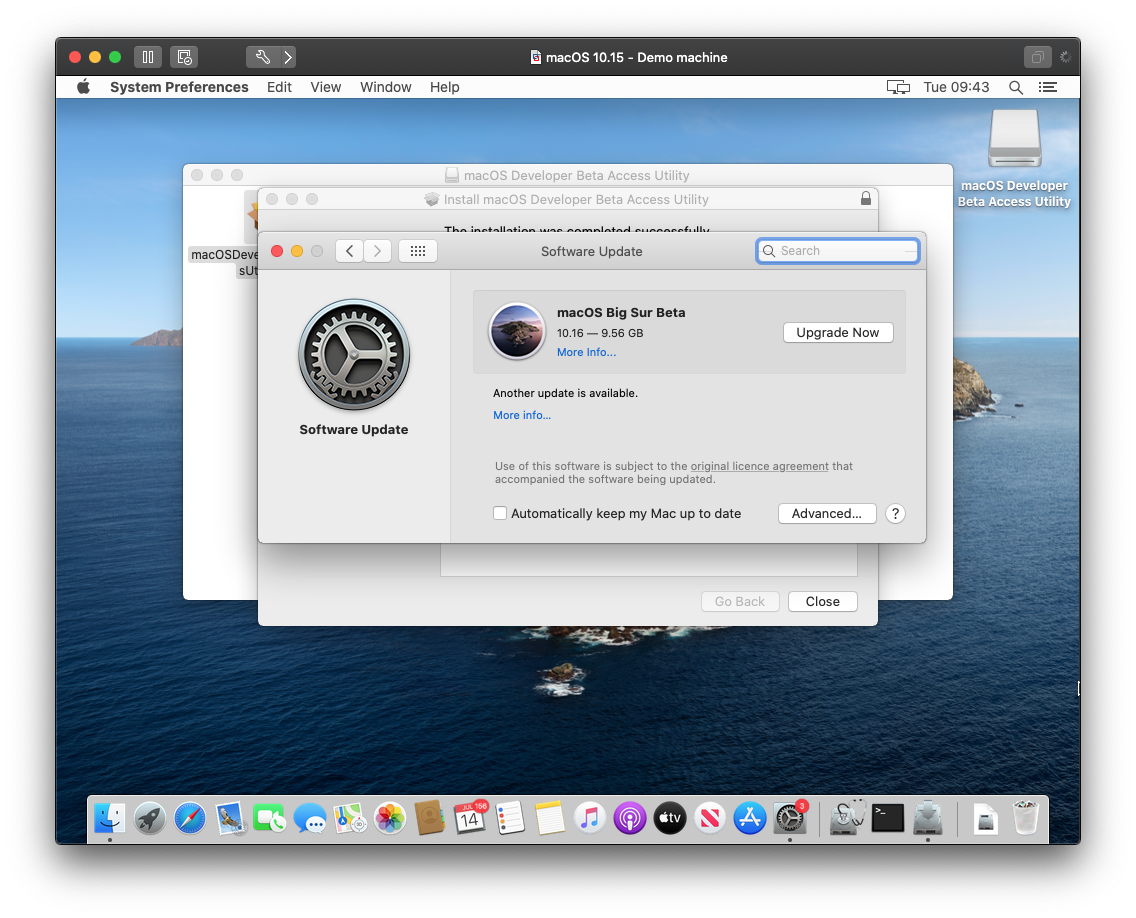
Task: Click the Upgrade Now button
Action: (x=838, y=333)
